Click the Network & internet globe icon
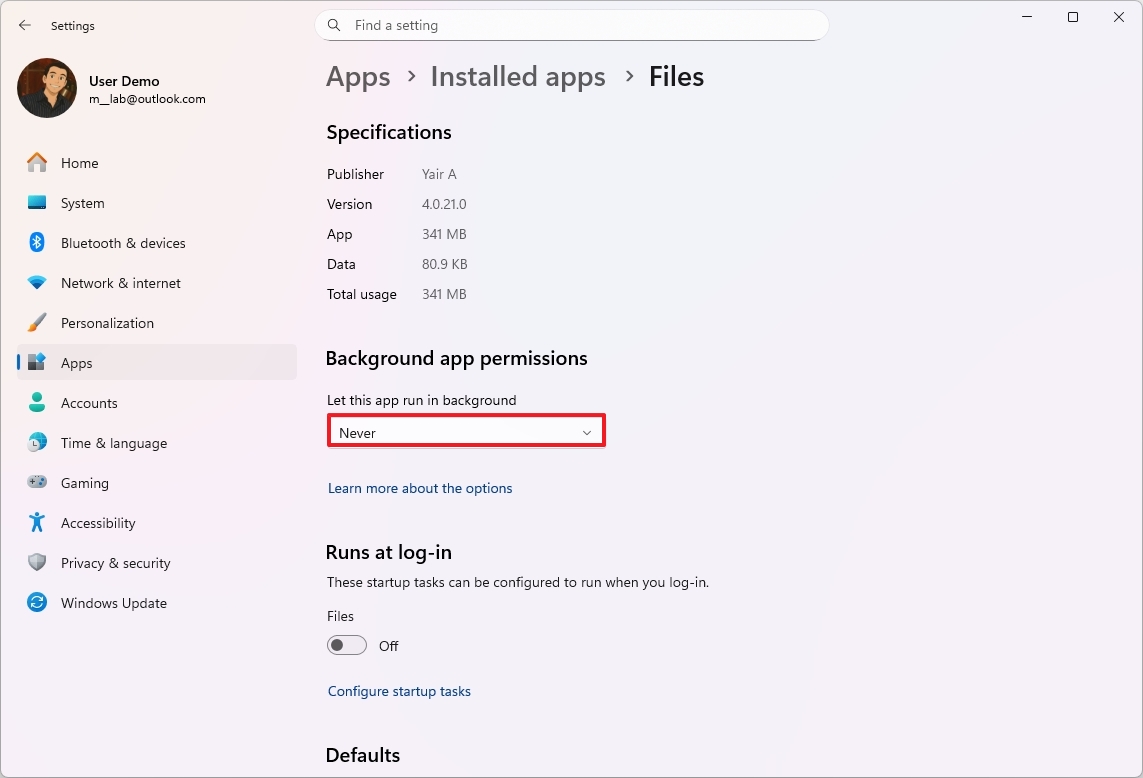 [x=36, y=282]
